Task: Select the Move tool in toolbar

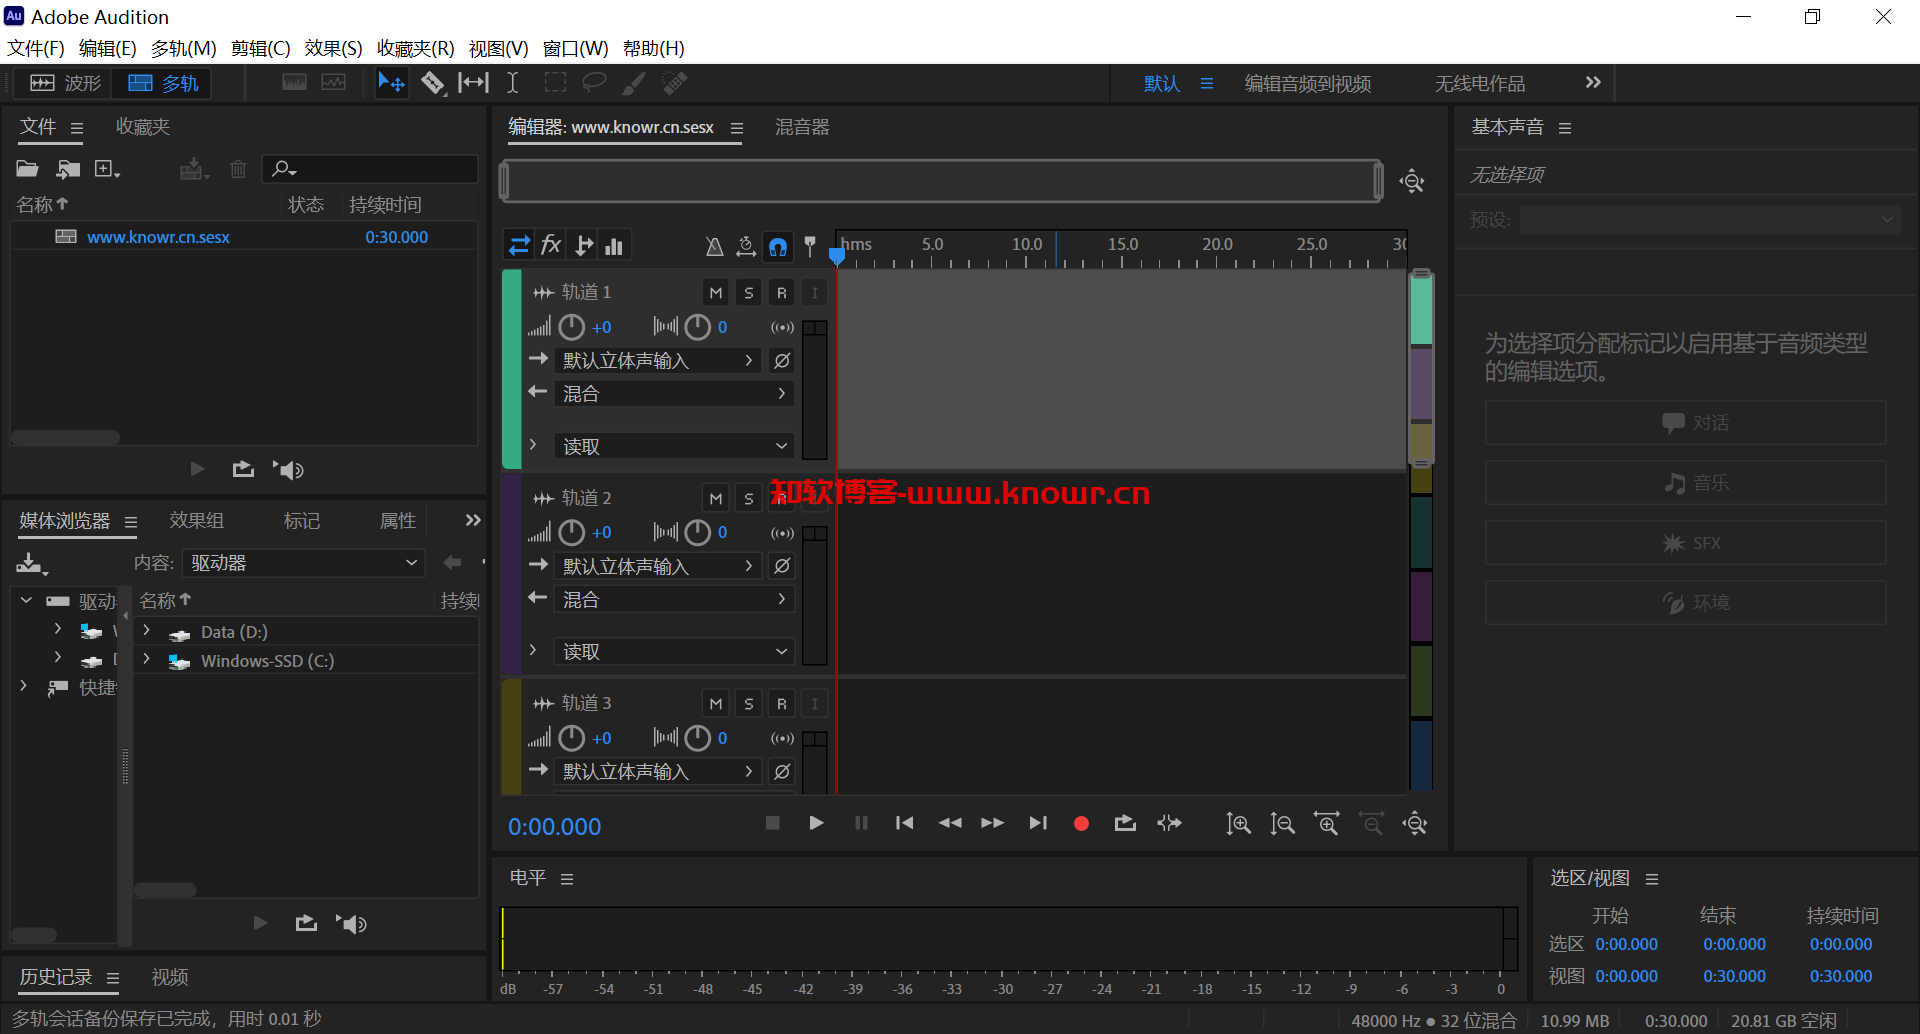Action: pos(391,83)
